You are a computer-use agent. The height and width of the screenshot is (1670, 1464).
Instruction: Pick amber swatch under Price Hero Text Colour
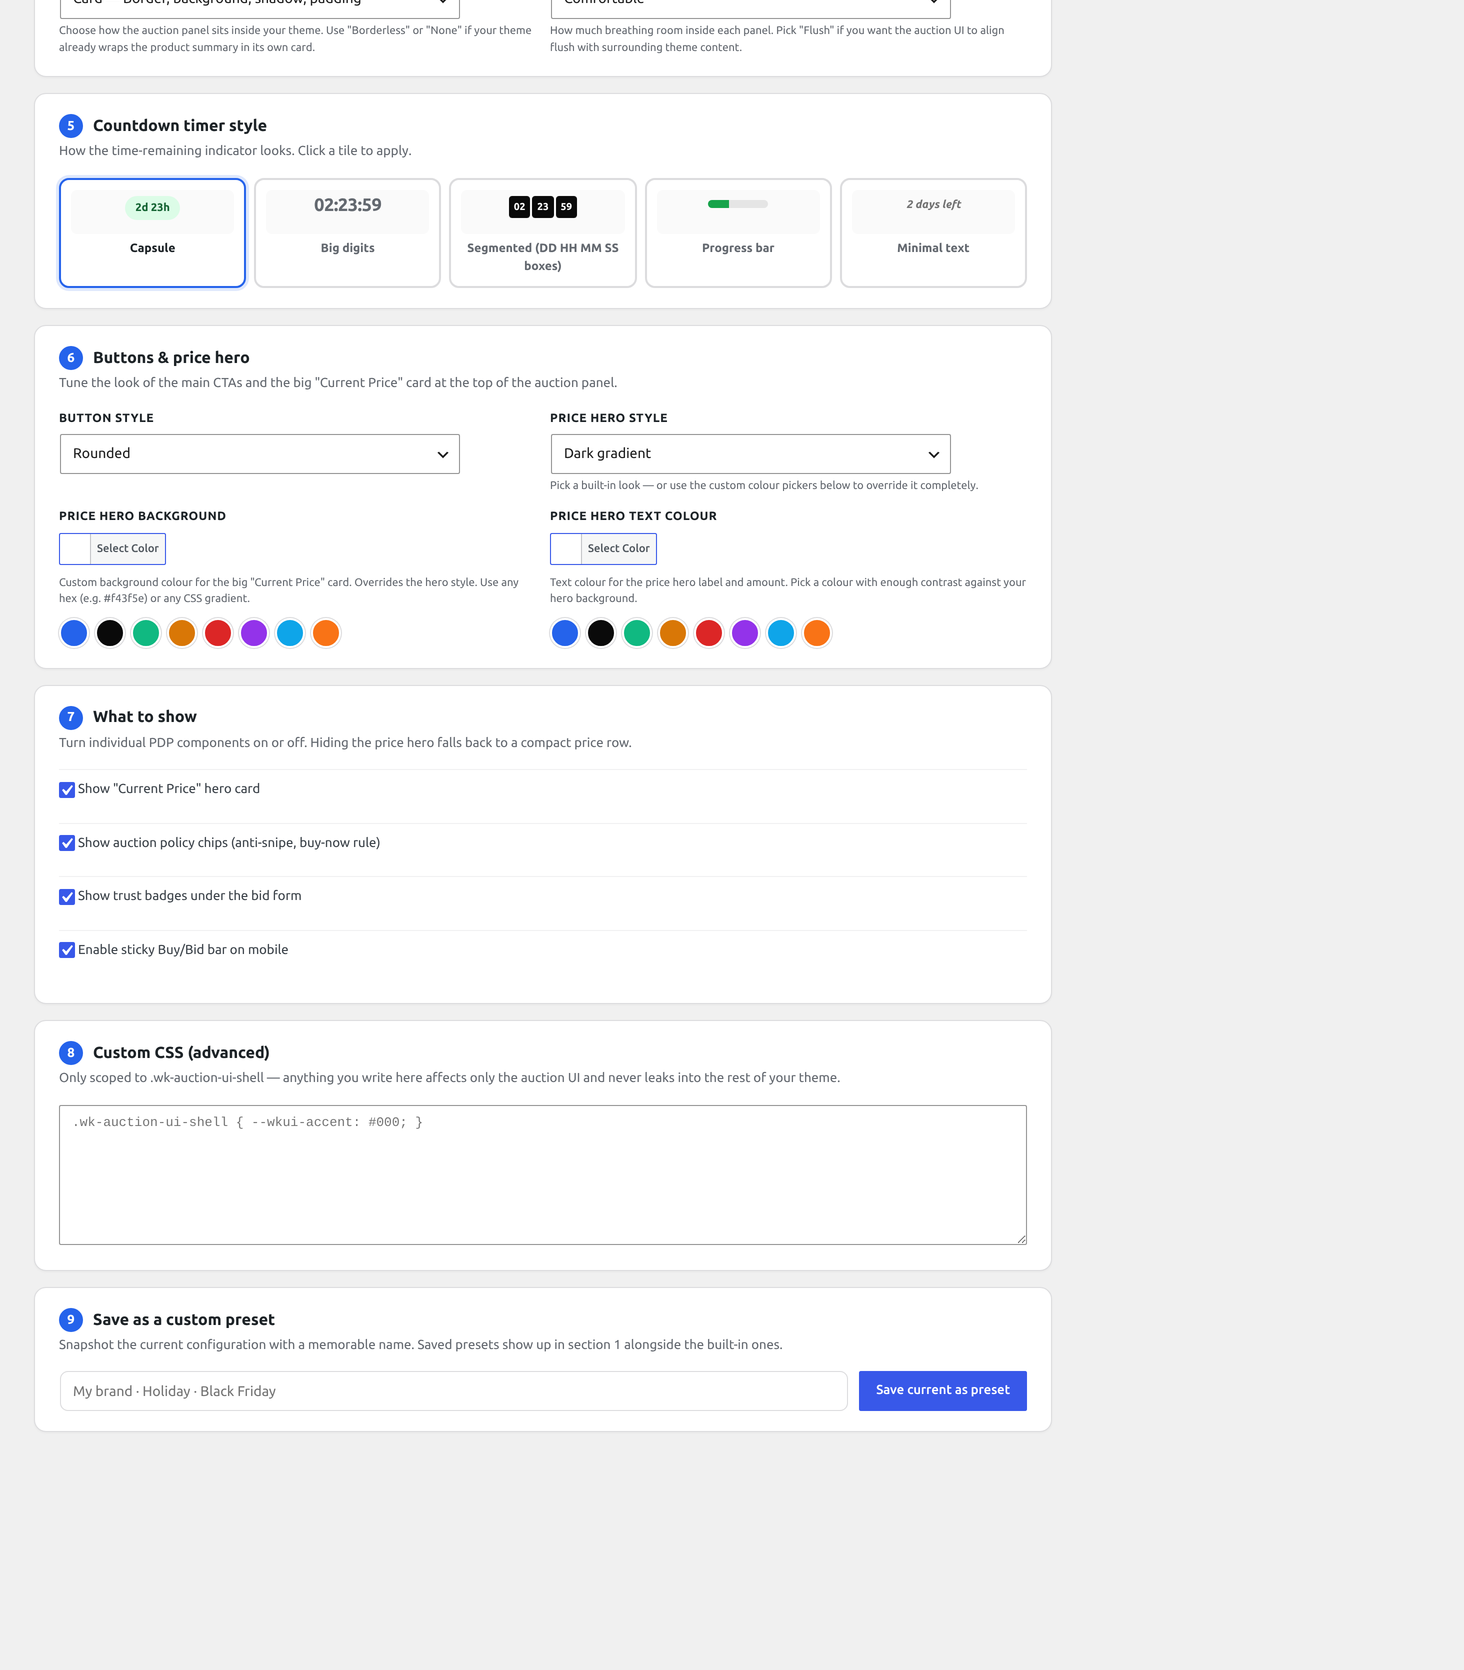673,633
